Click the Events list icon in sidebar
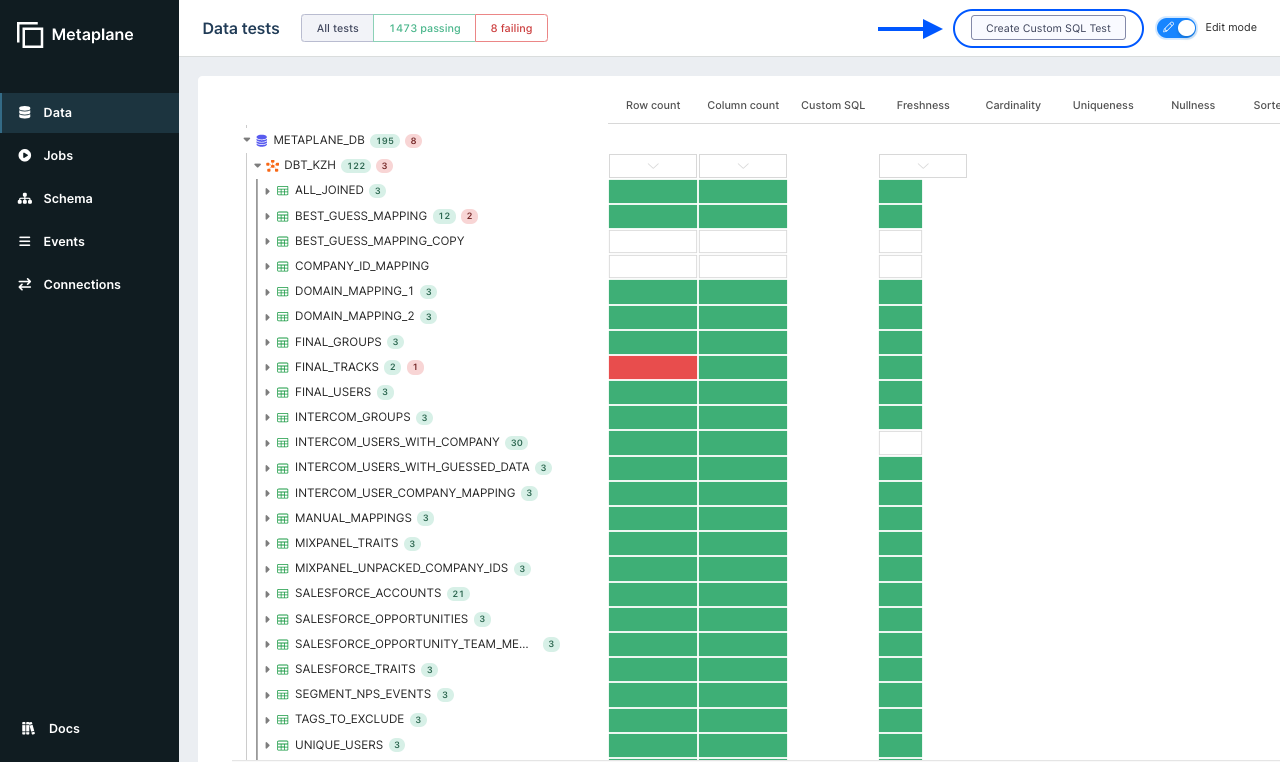Image resolution: width=1280 pixels, height=762 pixels. click(x=25, y=242)
